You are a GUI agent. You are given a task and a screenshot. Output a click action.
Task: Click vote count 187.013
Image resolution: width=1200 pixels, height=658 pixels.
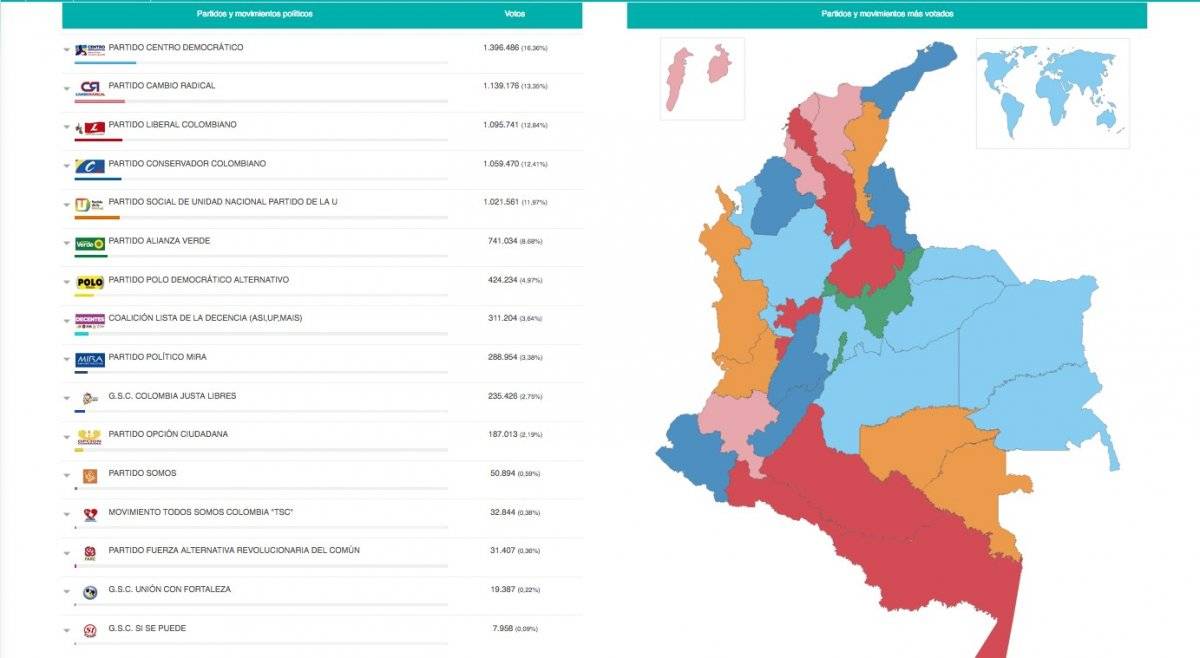point(503,434)
